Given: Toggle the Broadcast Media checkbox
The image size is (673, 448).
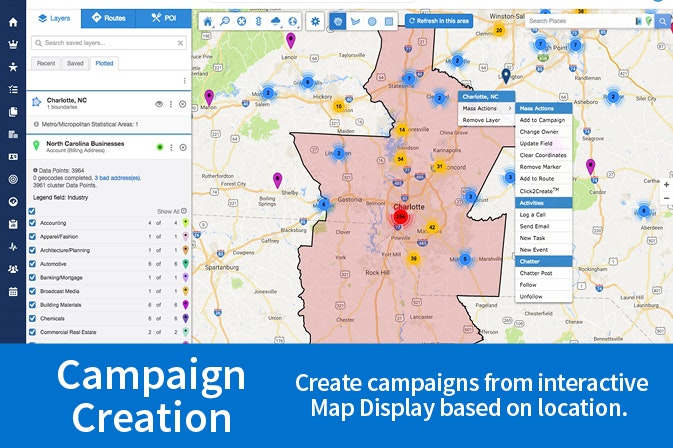Looking at the screenshot, I should click(x=32, y=291).
